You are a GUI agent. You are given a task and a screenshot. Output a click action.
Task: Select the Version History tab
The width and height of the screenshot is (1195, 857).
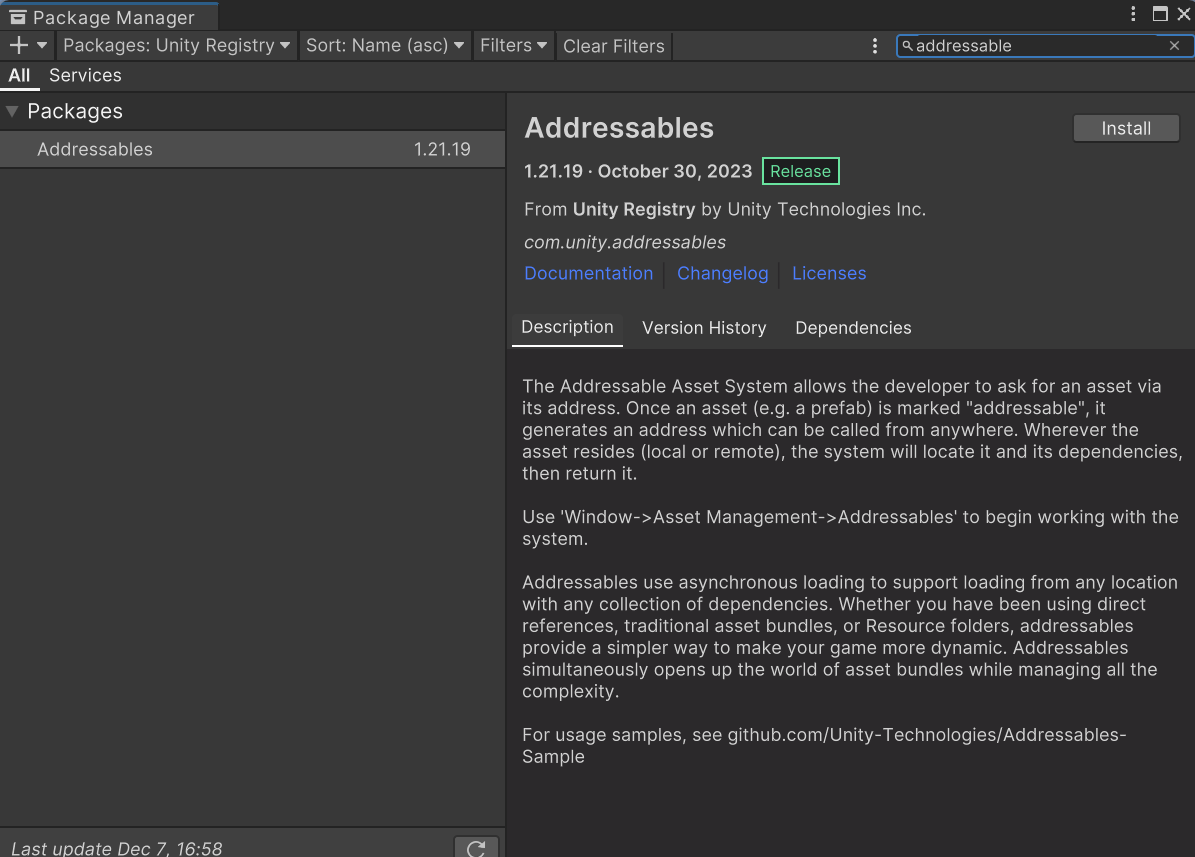(x=704, y=328)
